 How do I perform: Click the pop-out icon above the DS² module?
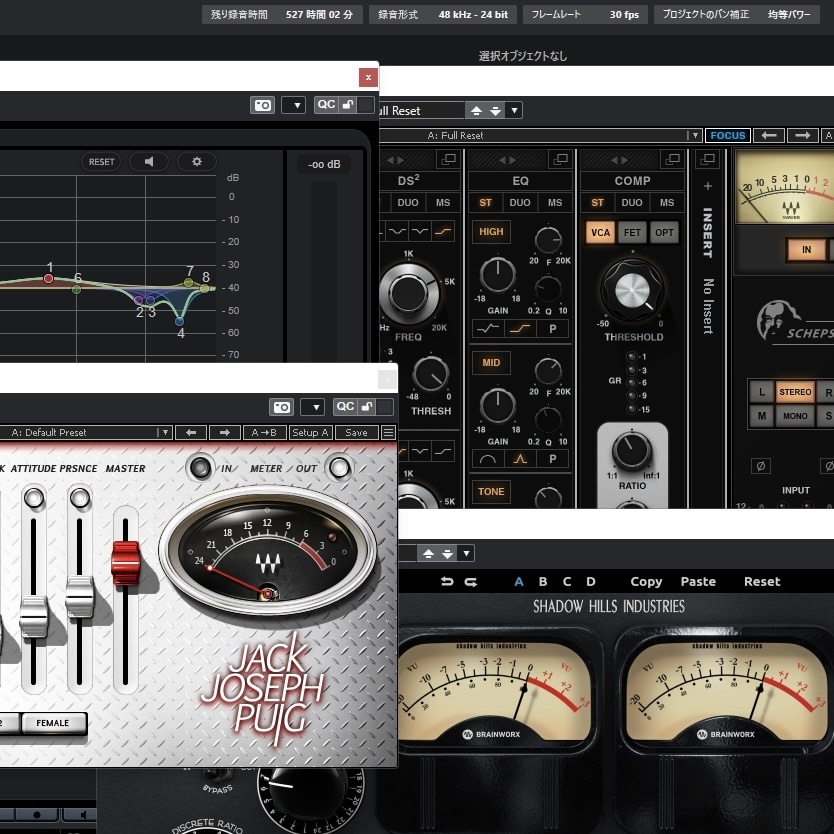point(448,159)
